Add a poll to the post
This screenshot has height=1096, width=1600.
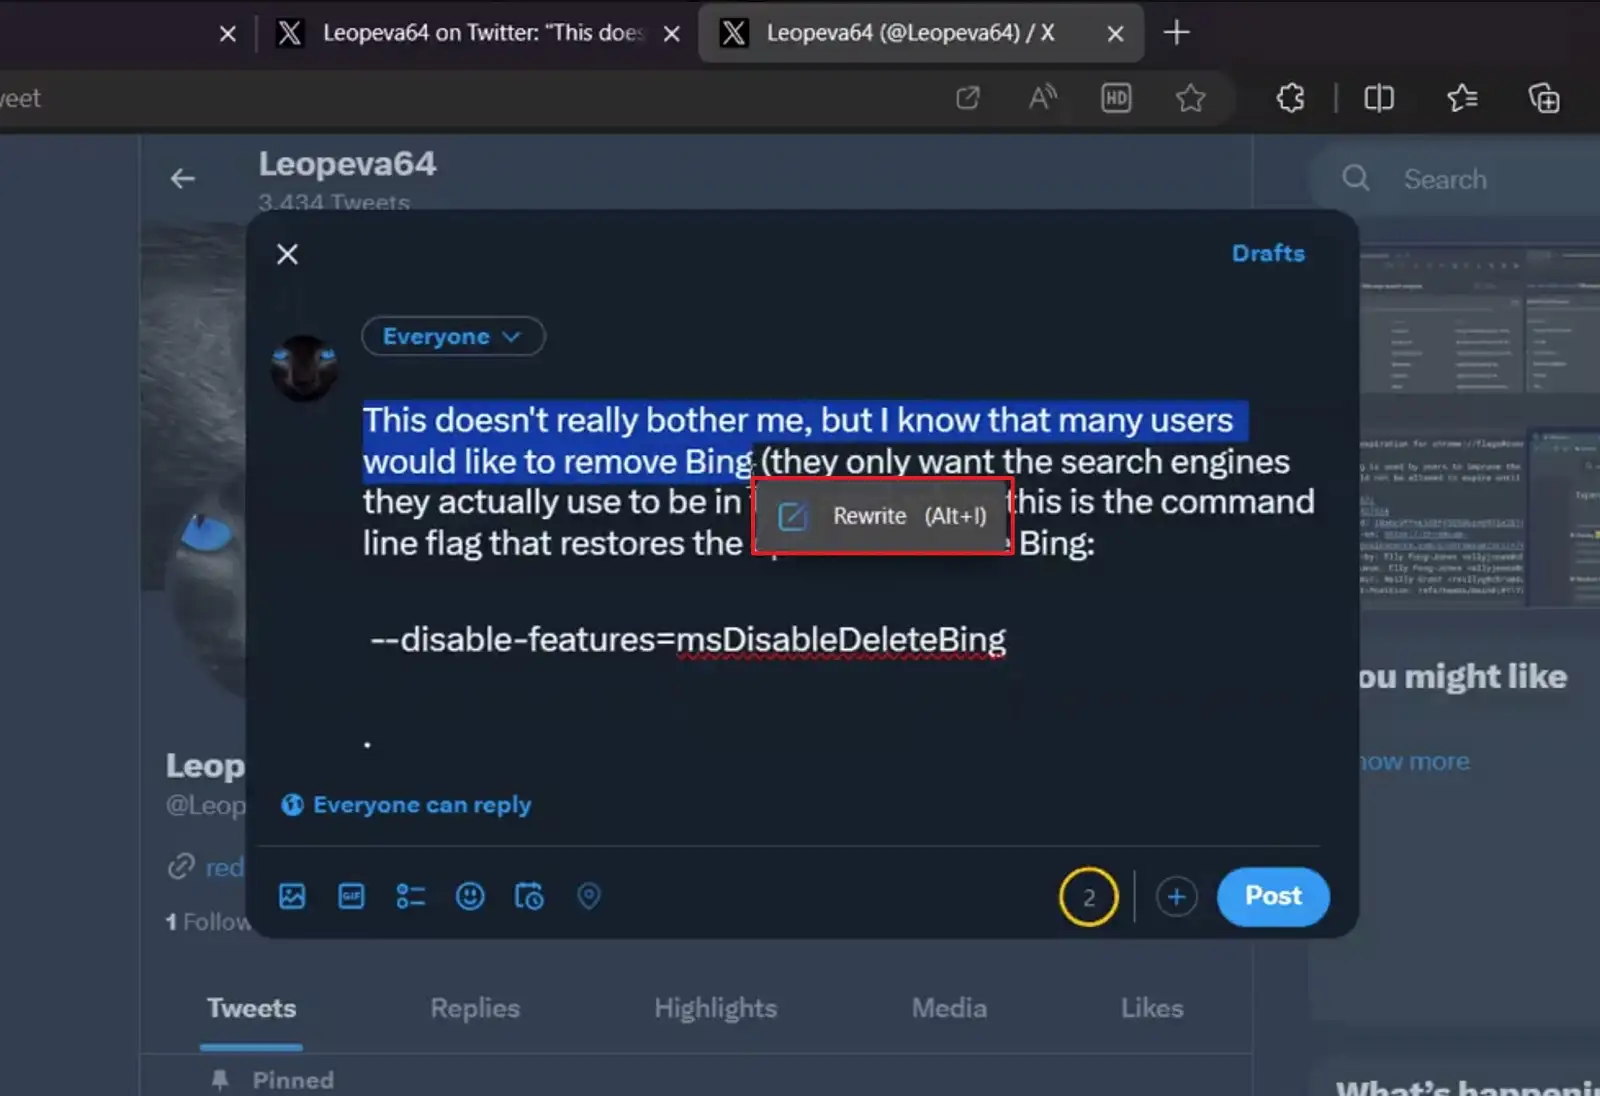tap(411, 896)
